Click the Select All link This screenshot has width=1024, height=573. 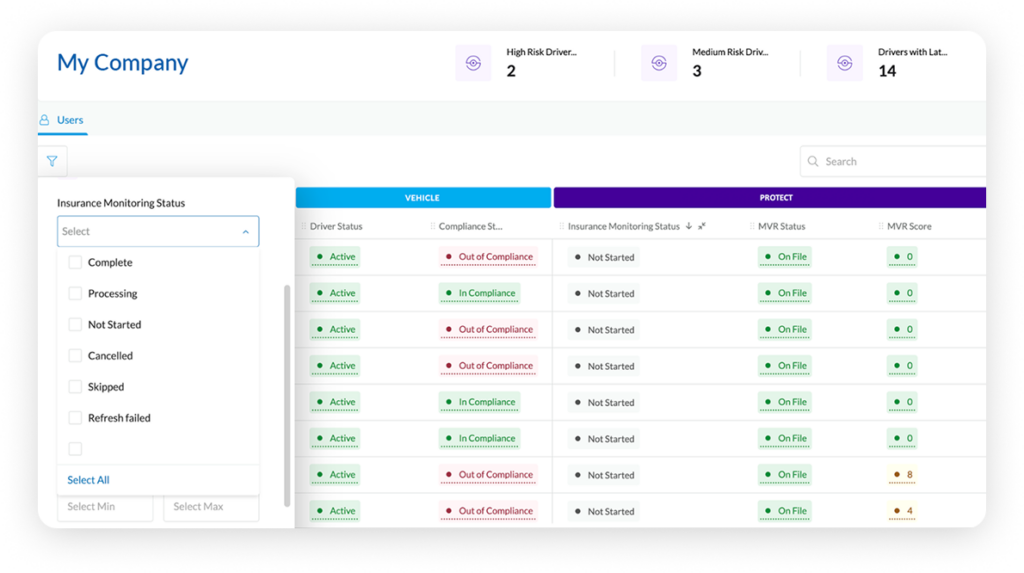88,480
